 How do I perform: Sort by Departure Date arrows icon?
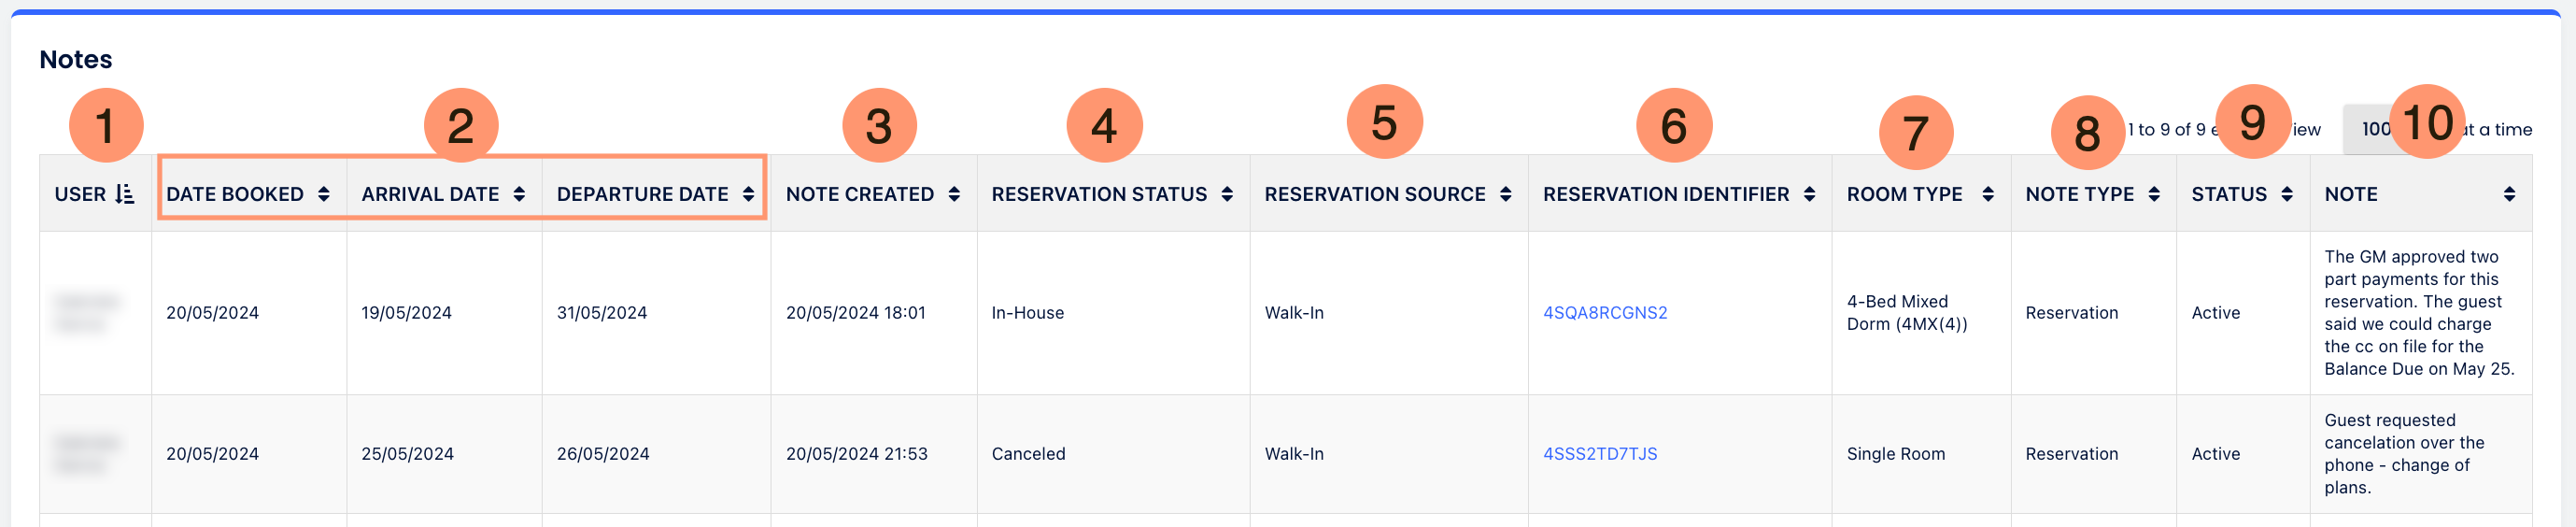pos(748,194)
